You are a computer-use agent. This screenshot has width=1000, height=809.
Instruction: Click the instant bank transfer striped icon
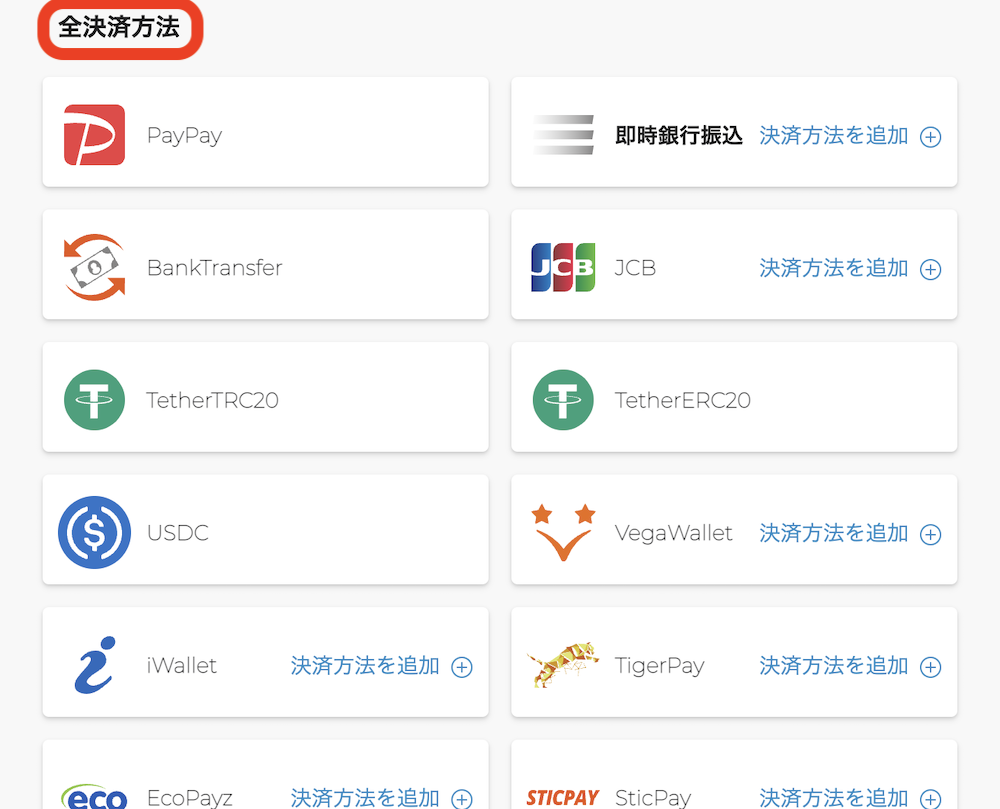[x=563, y=135]
